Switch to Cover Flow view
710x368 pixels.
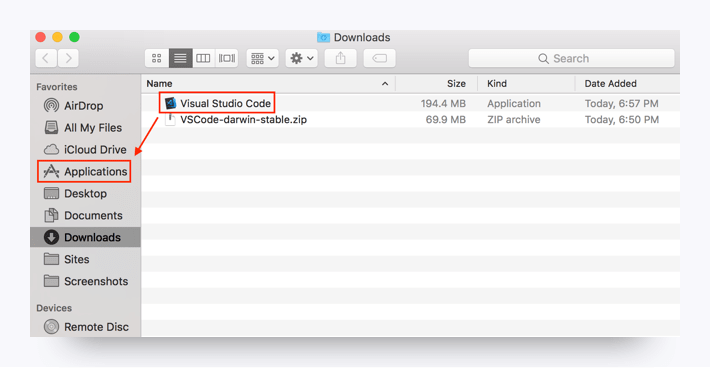pyautogui.click(x=227, y=58)
